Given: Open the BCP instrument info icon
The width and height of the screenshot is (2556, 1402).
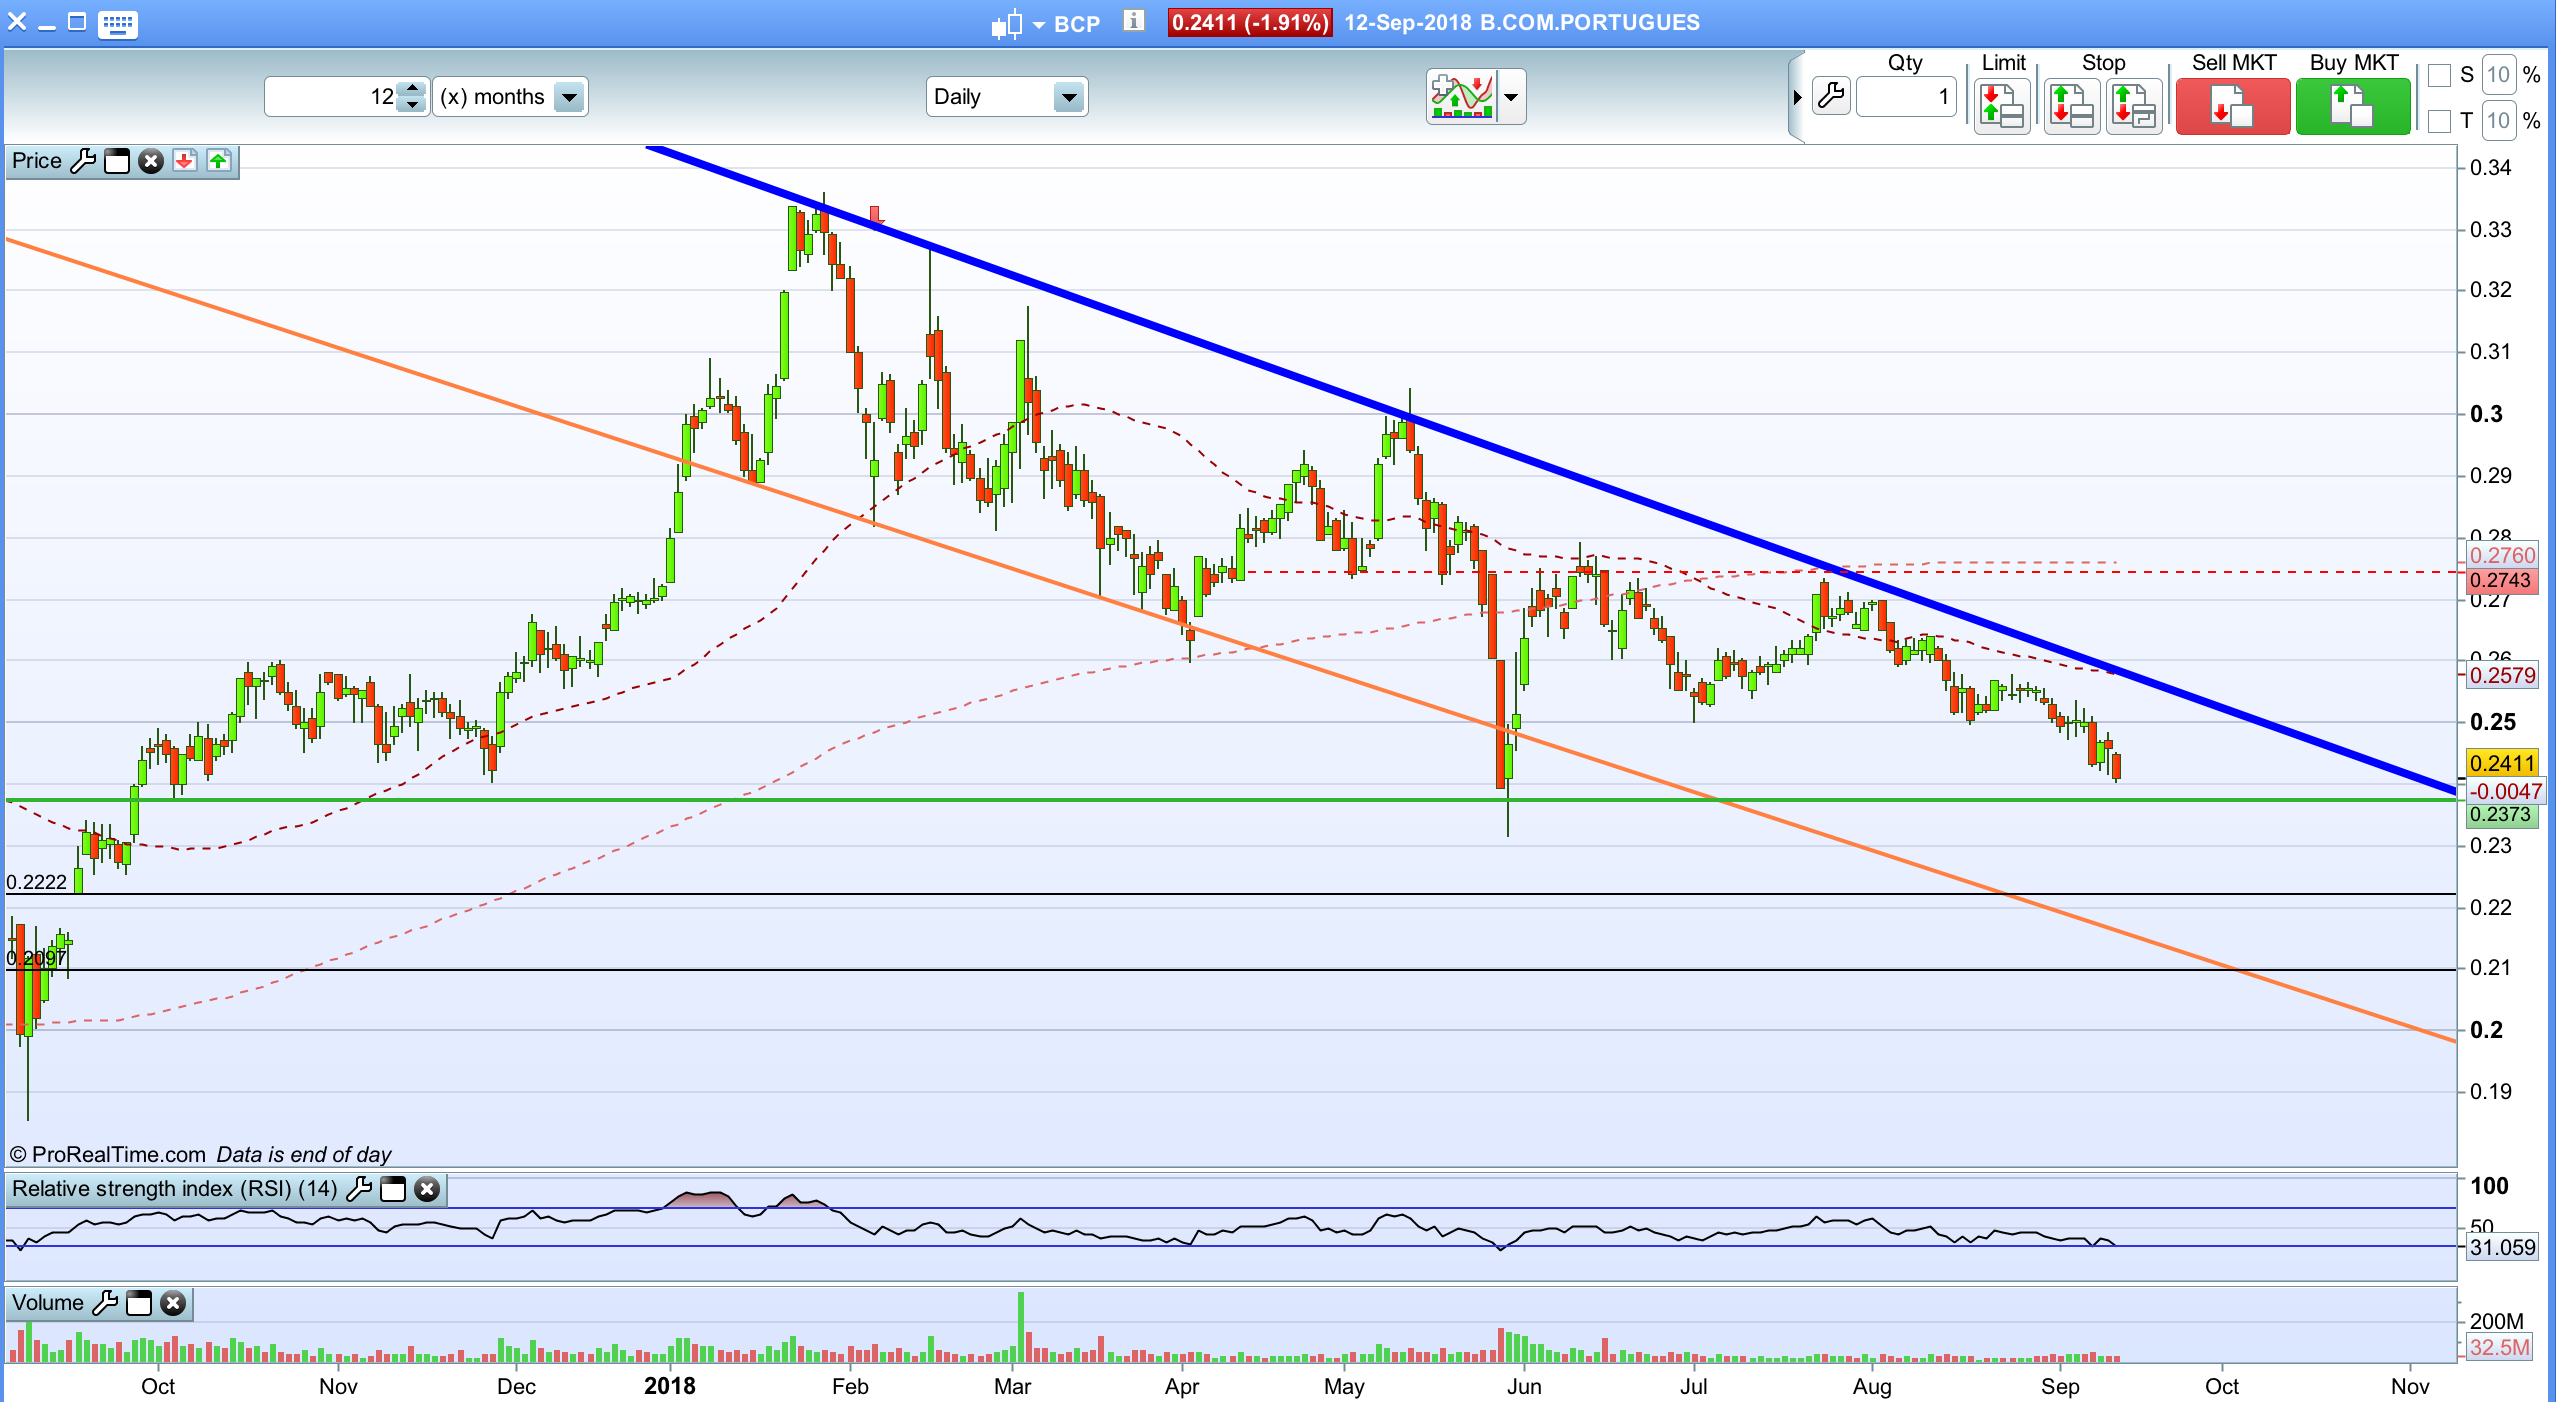Looking at the screenshot, I should (1132, 21).
